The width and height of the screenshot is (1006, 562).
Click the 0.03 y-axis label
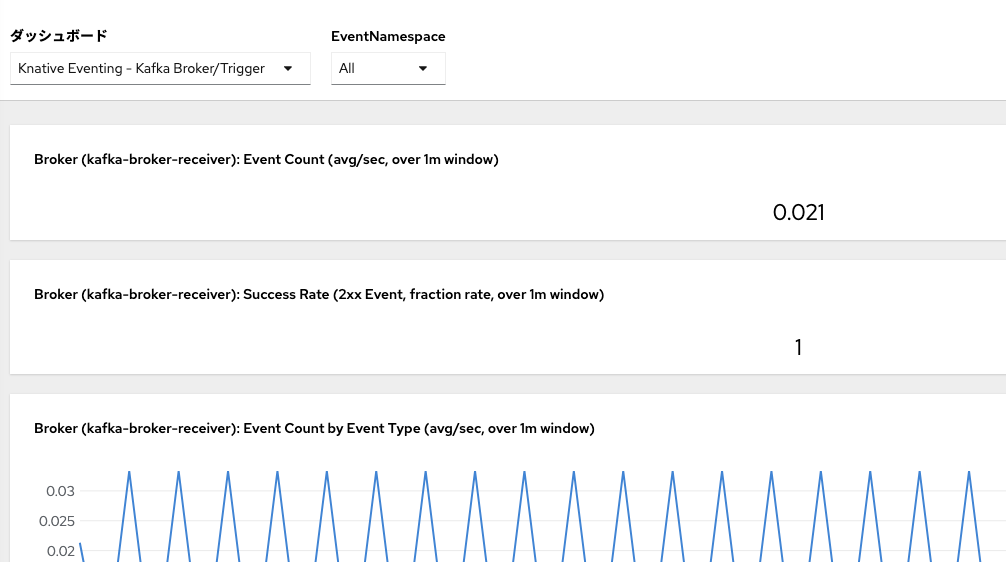tap(60, 491)
